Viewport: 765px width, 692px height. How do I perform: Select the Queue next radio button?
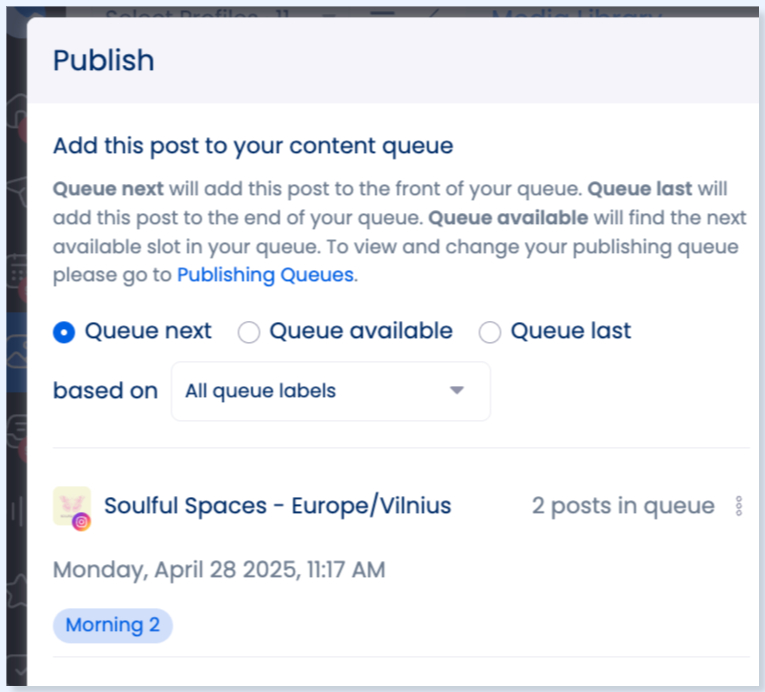[64, 332]
